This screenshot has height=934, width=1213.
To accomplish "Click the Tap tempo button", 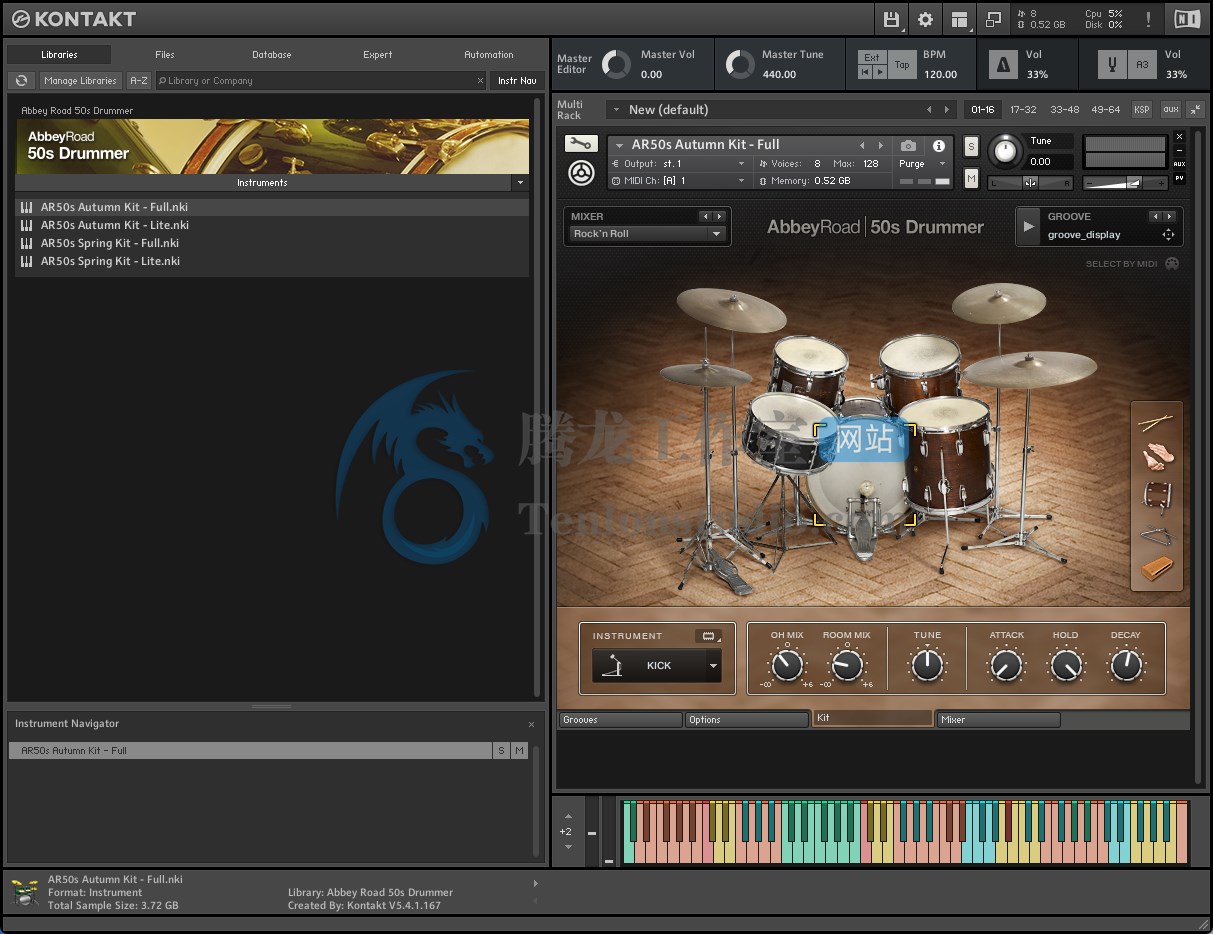I will pos(902,65).
